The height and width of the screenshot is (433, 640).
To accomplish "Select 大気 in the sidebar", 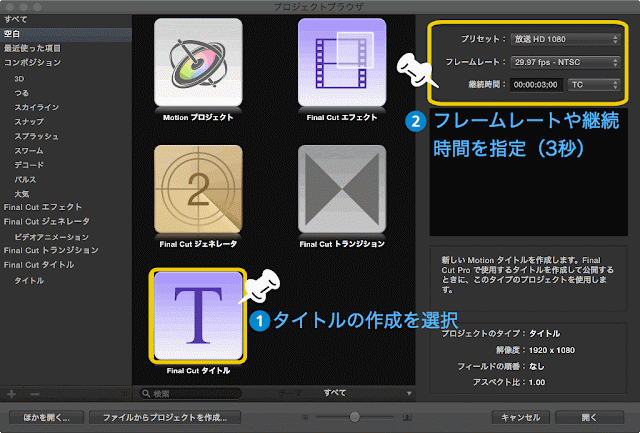I will point(22,194).
